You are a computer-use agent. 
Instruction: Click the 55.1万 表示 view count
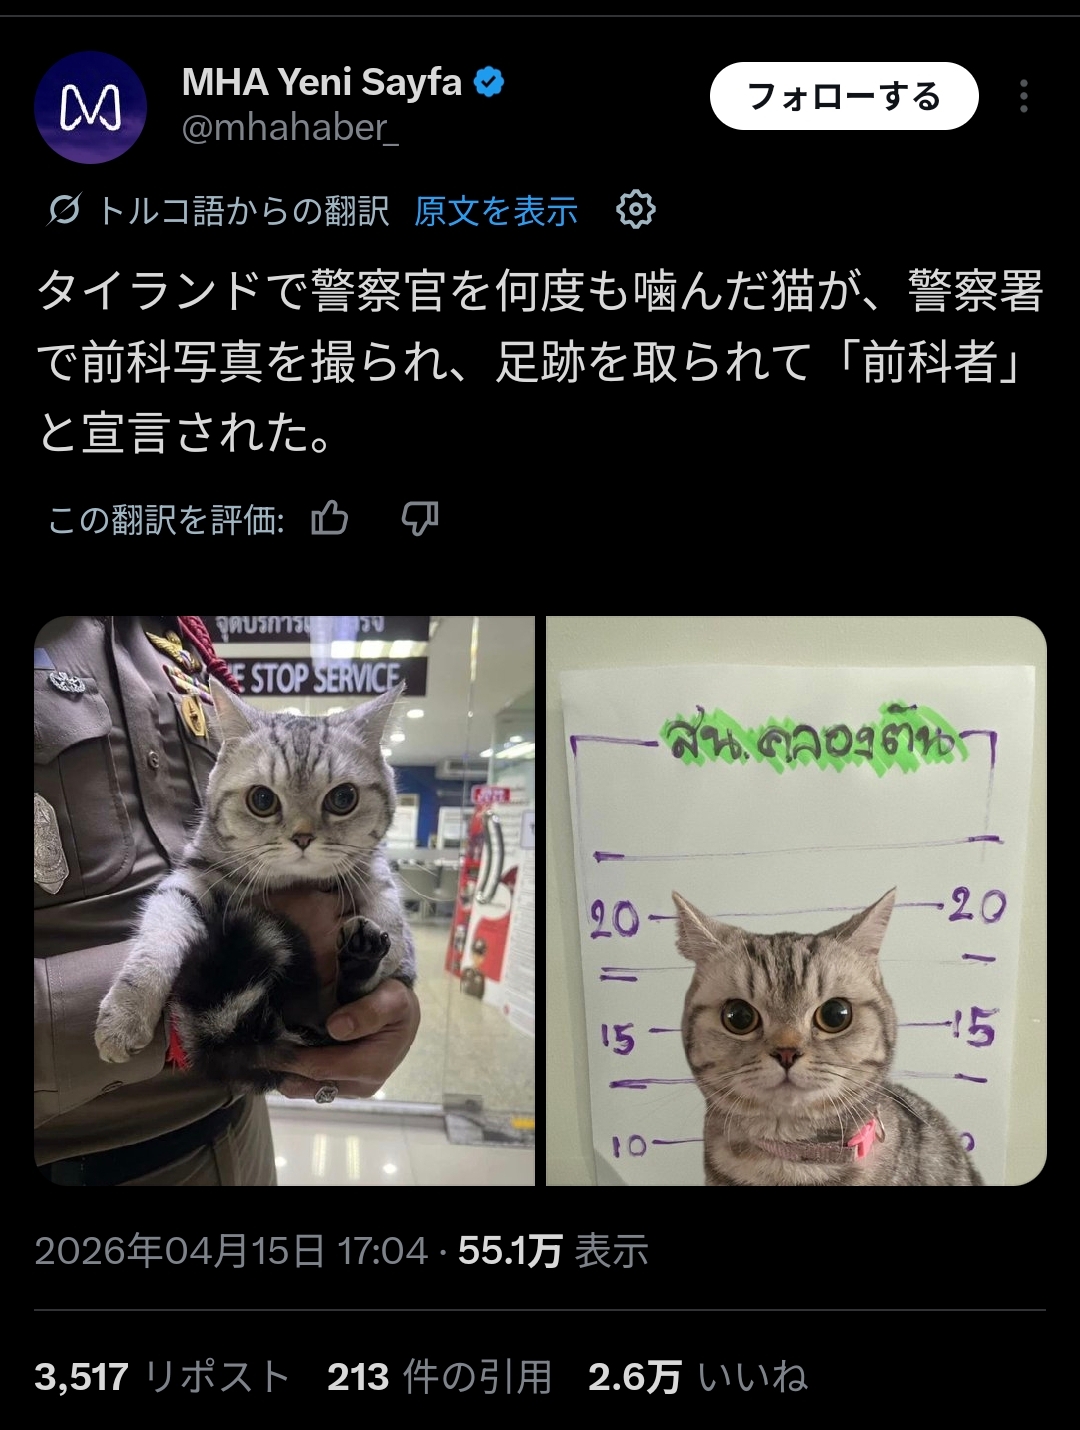(x=553, y=1251)
